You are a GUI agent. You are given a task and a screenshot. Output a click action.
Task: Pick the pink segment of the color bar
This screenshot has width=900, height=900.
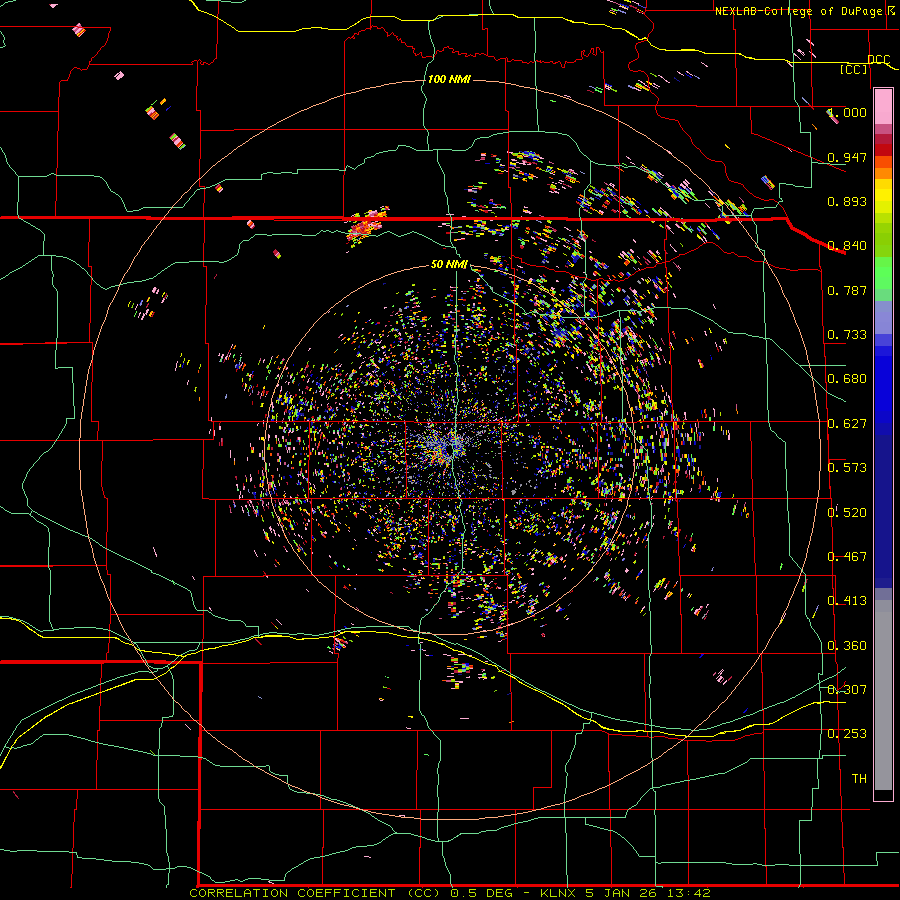[883, 106]
